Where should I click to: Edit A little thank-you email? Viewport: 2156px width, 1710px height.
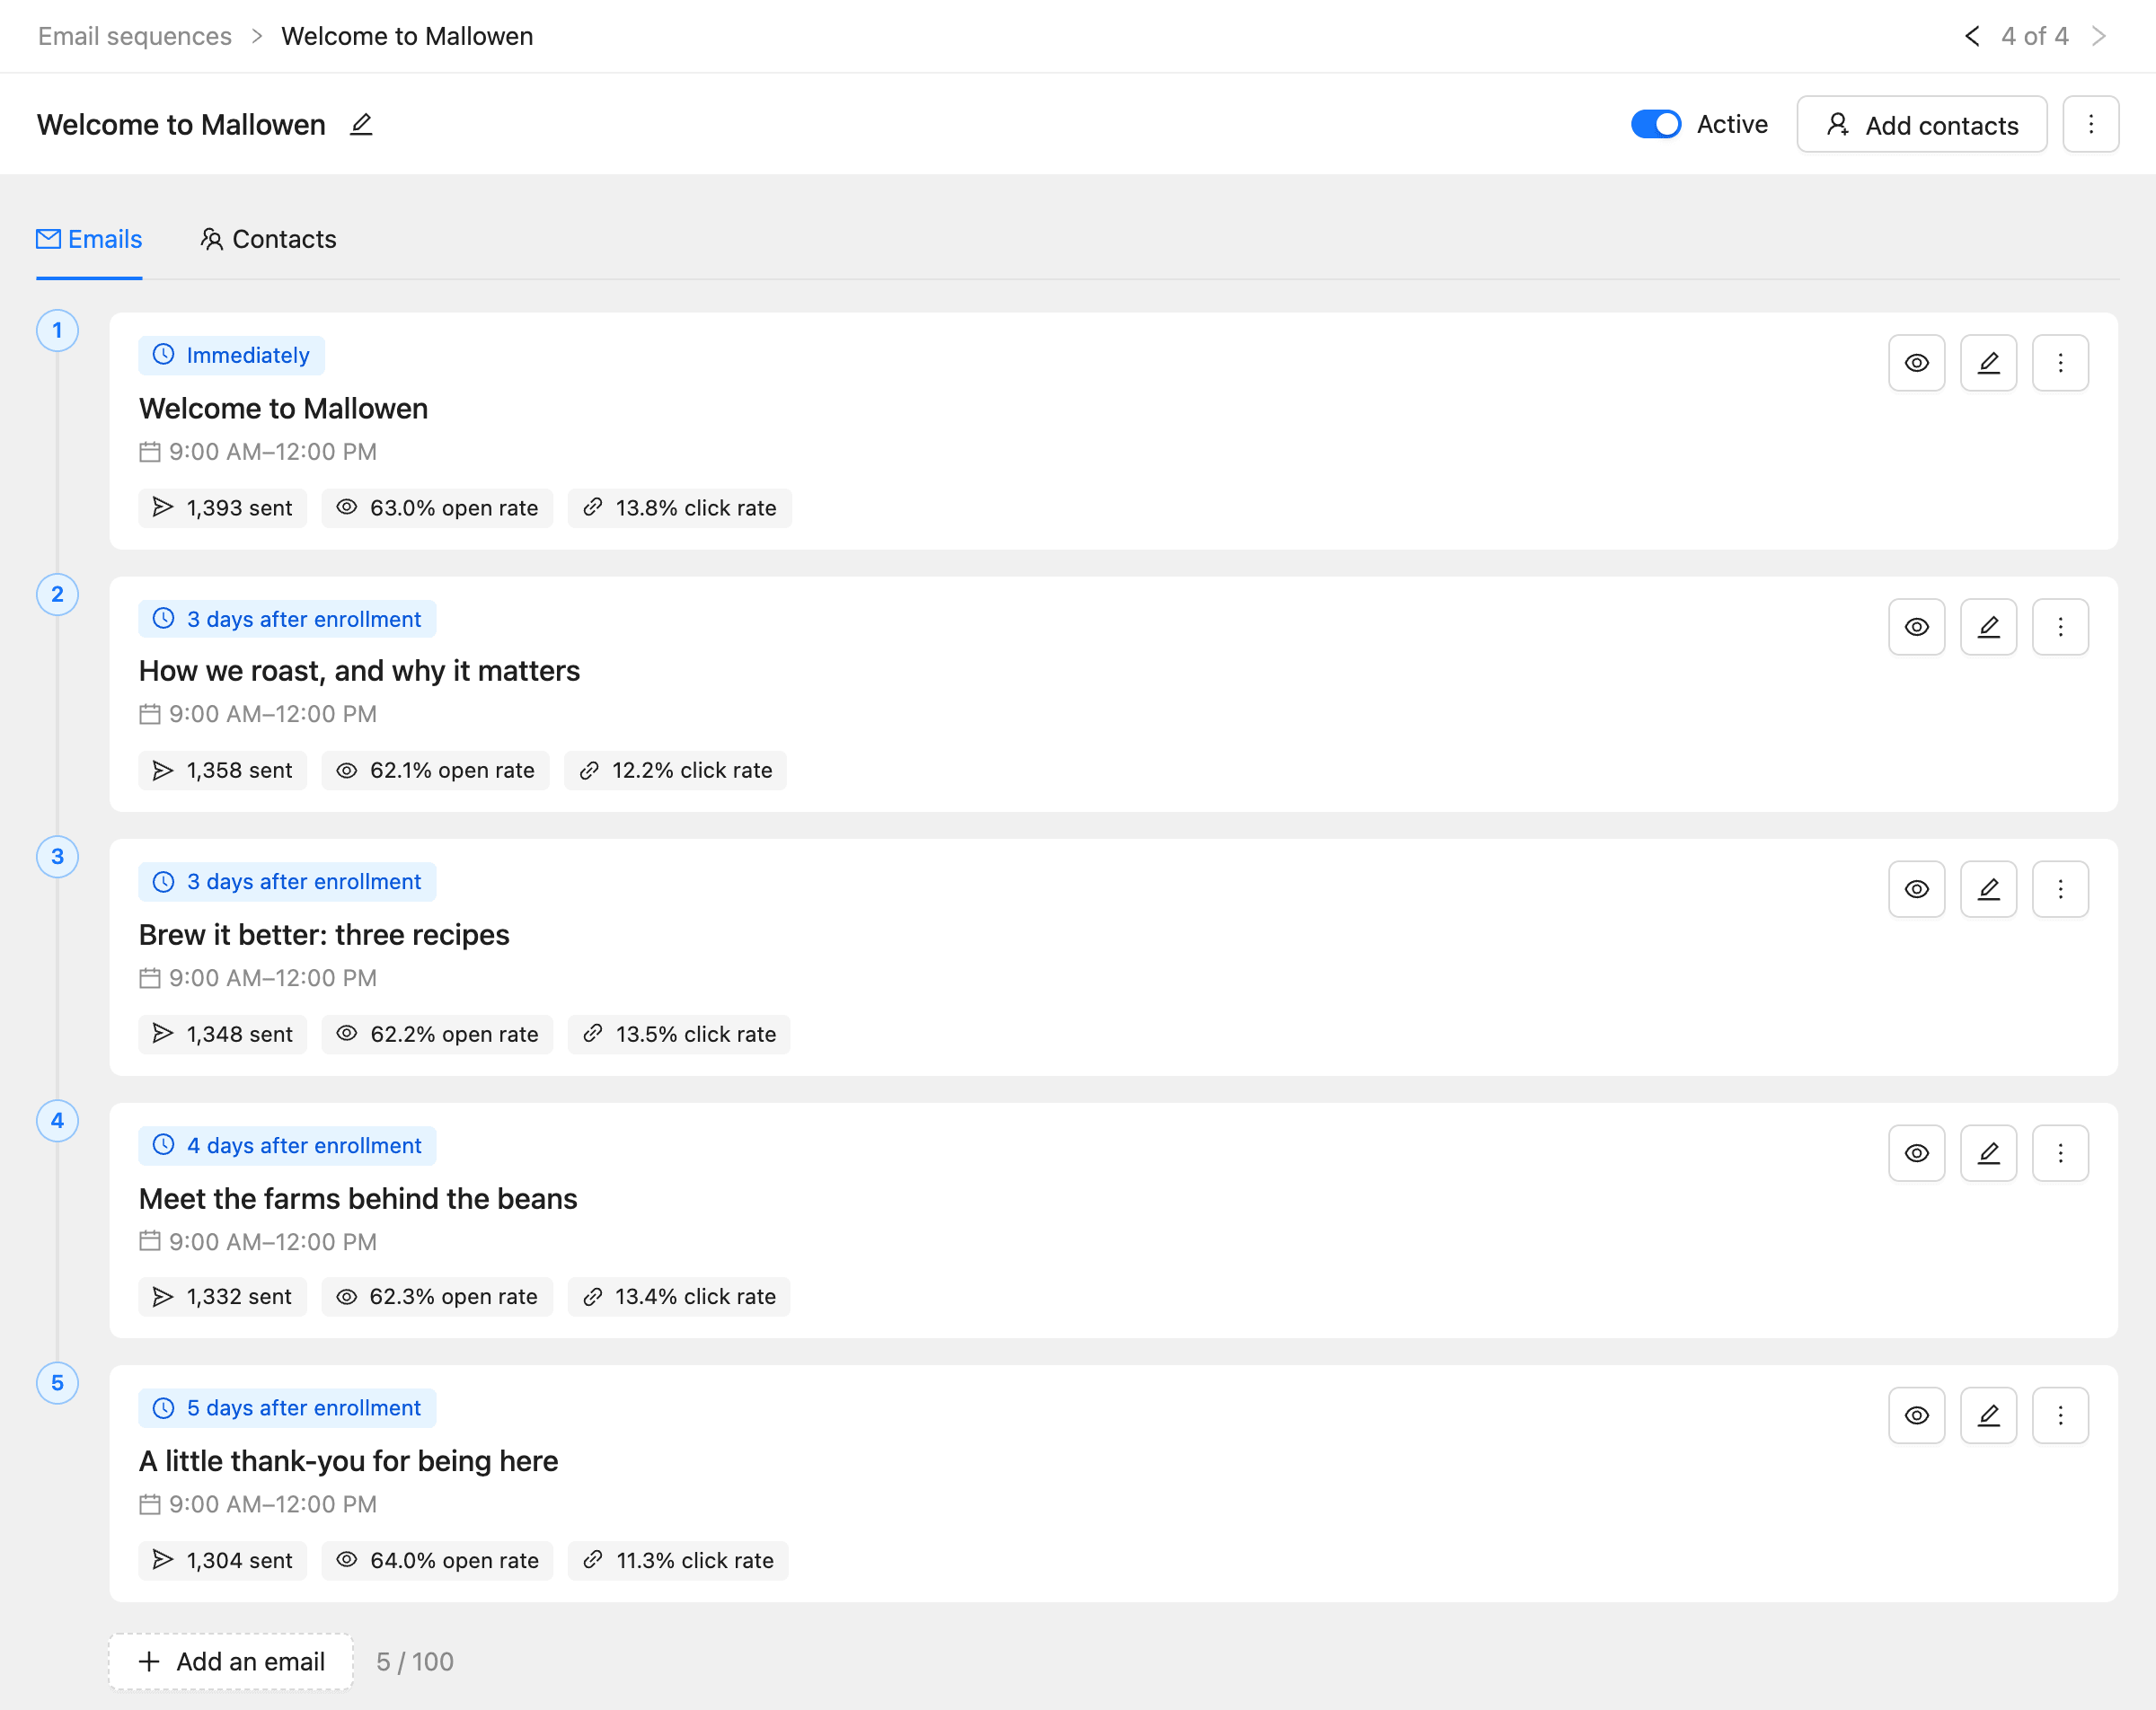point(1988,1415)
